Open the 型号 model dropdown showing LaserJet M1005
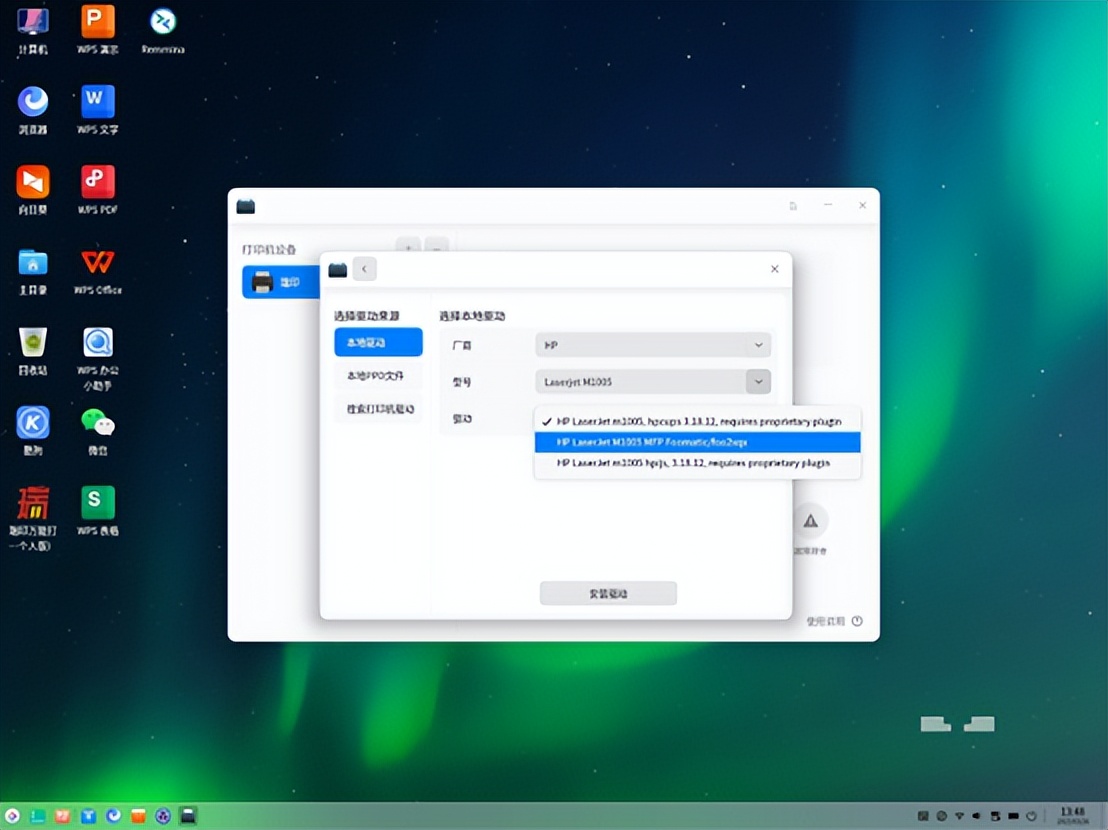This screenshot has height=830, width=1108. click(653, 381)
